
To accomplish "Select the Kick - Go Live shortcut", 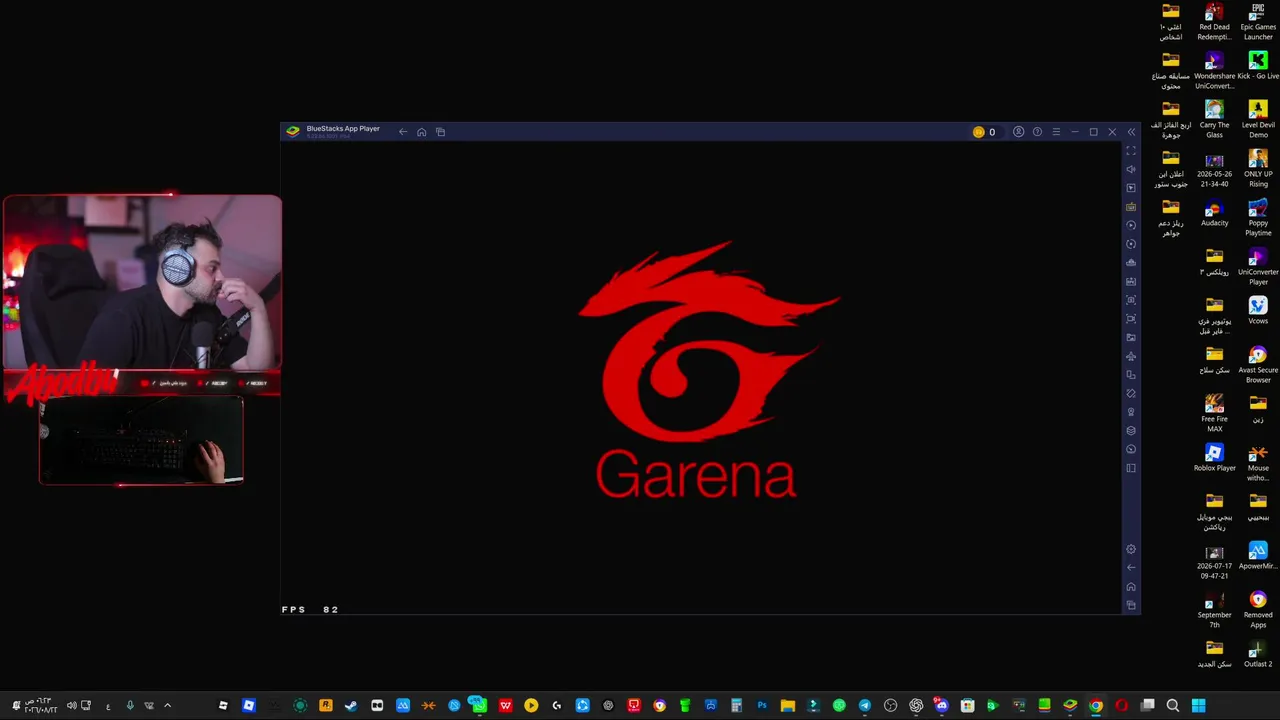I will tap(1258, 66).
